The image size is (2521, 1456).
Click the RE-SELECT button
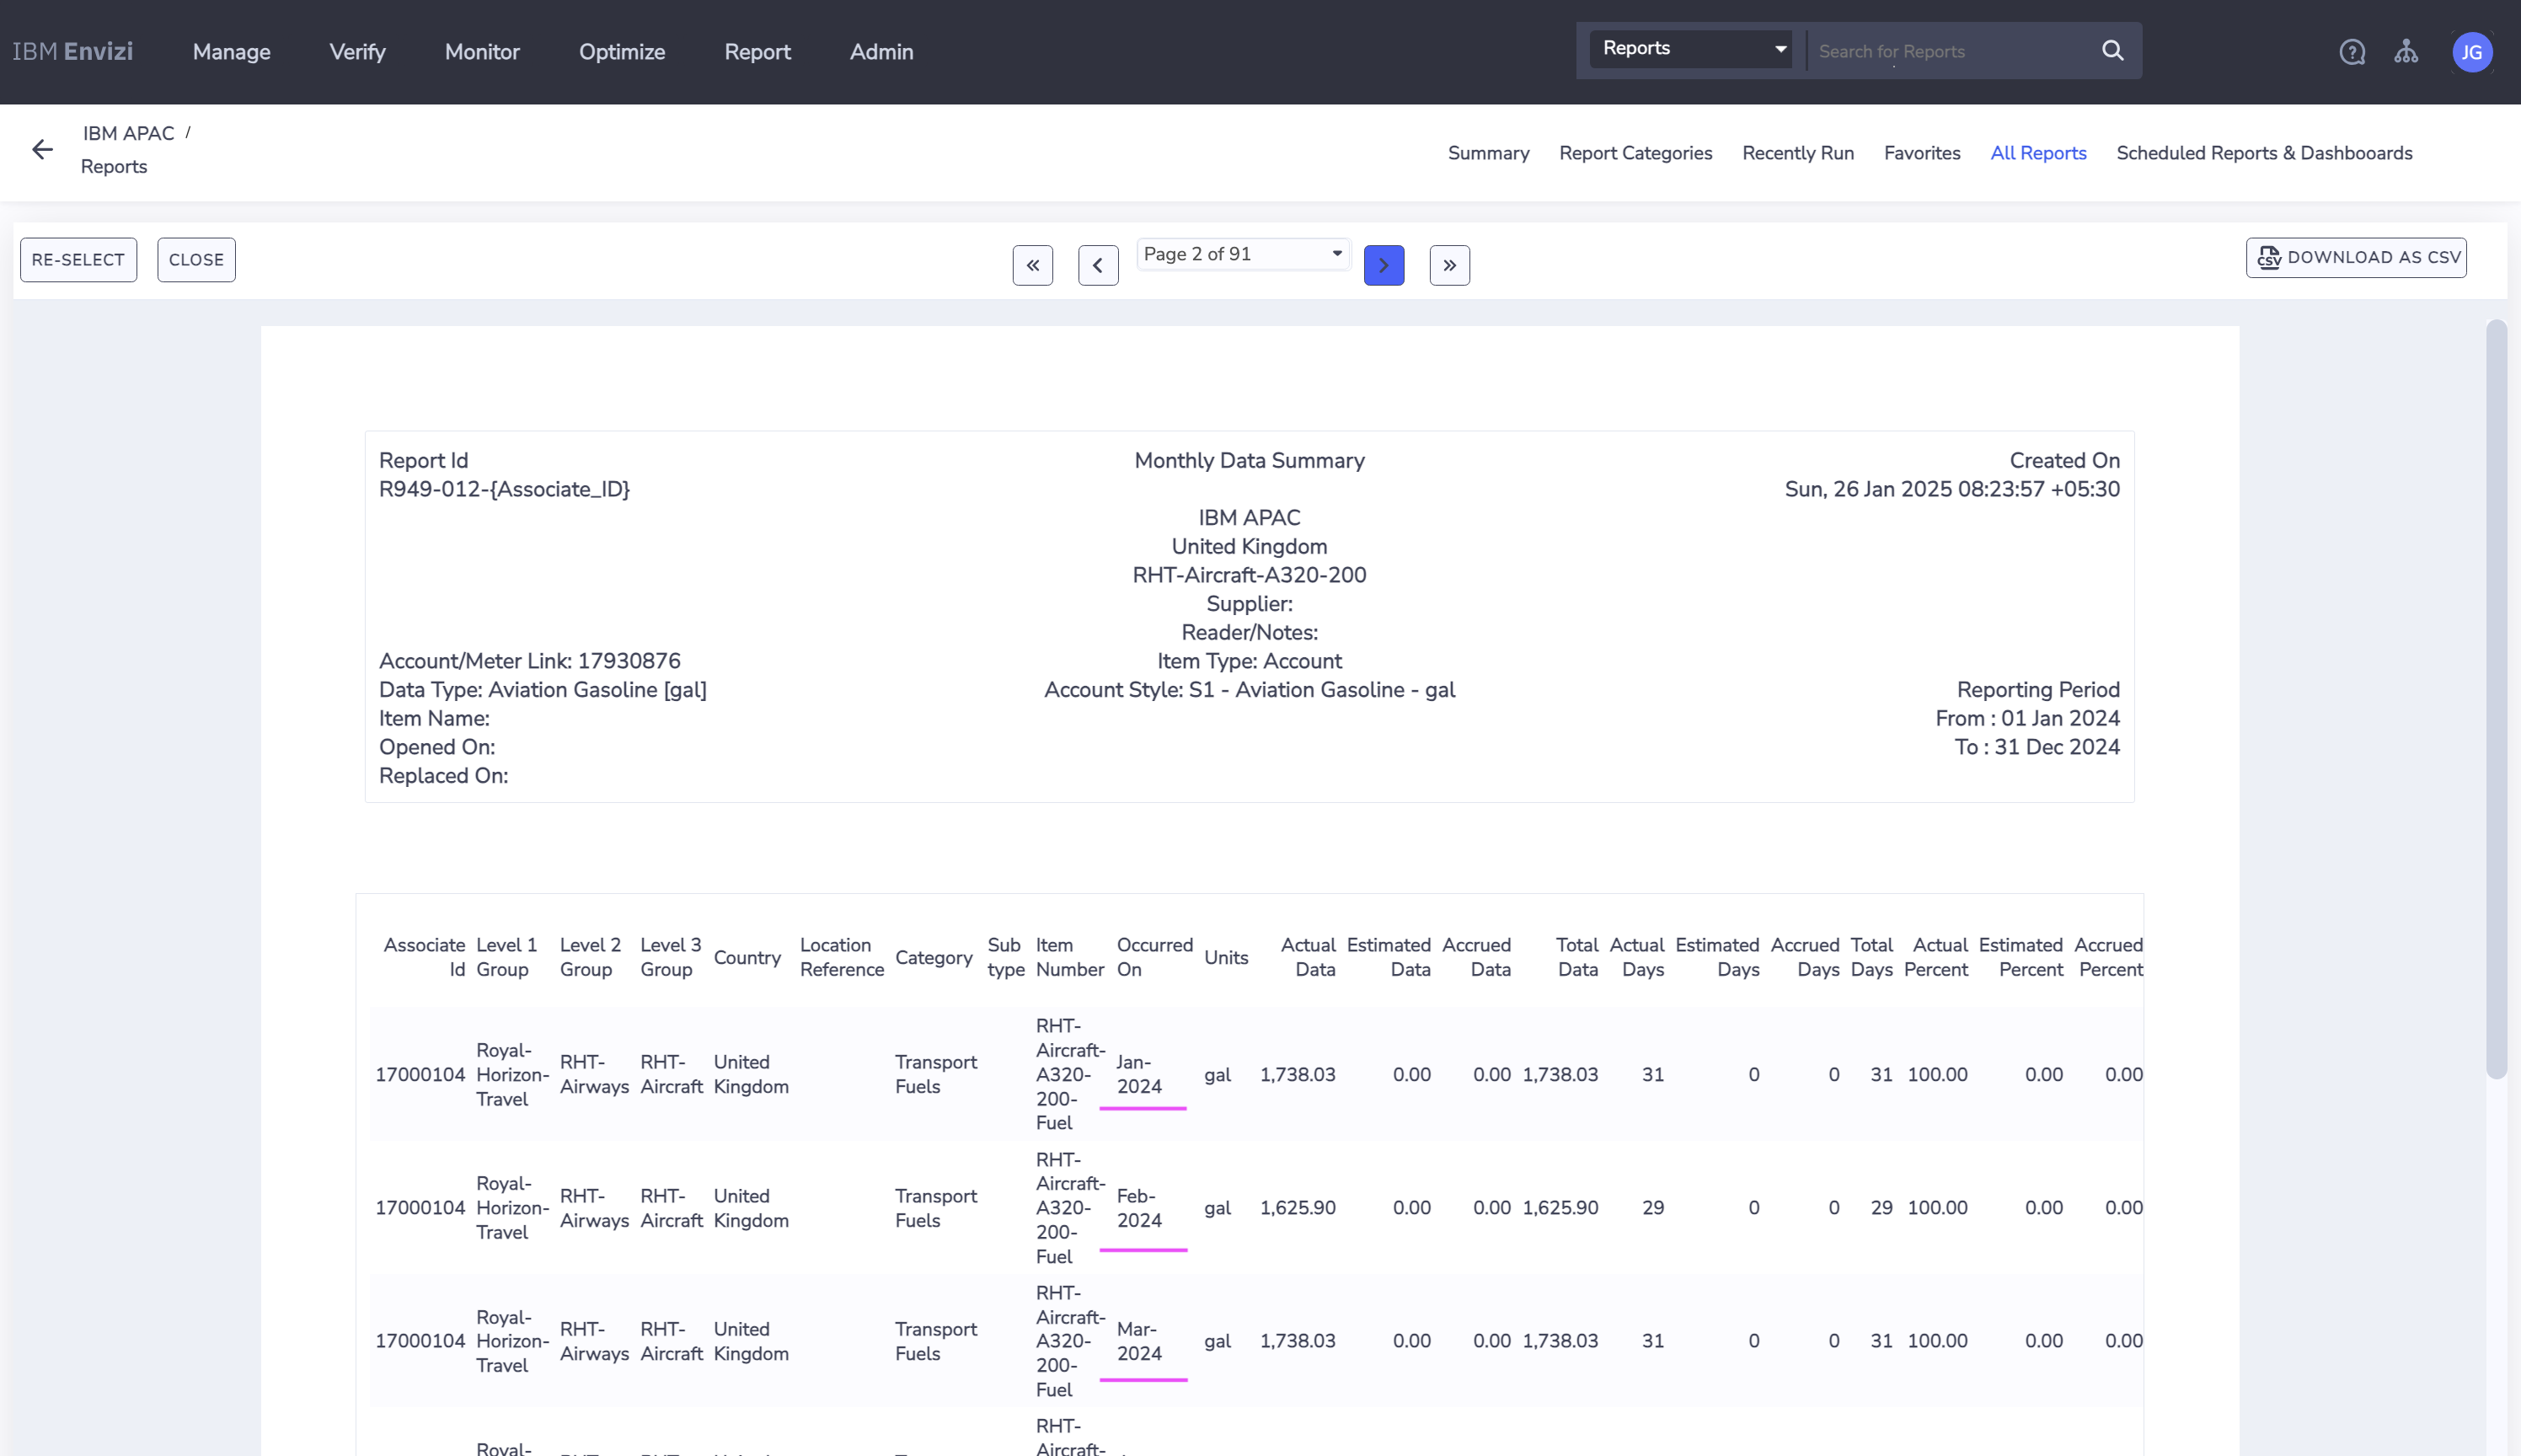78,260
